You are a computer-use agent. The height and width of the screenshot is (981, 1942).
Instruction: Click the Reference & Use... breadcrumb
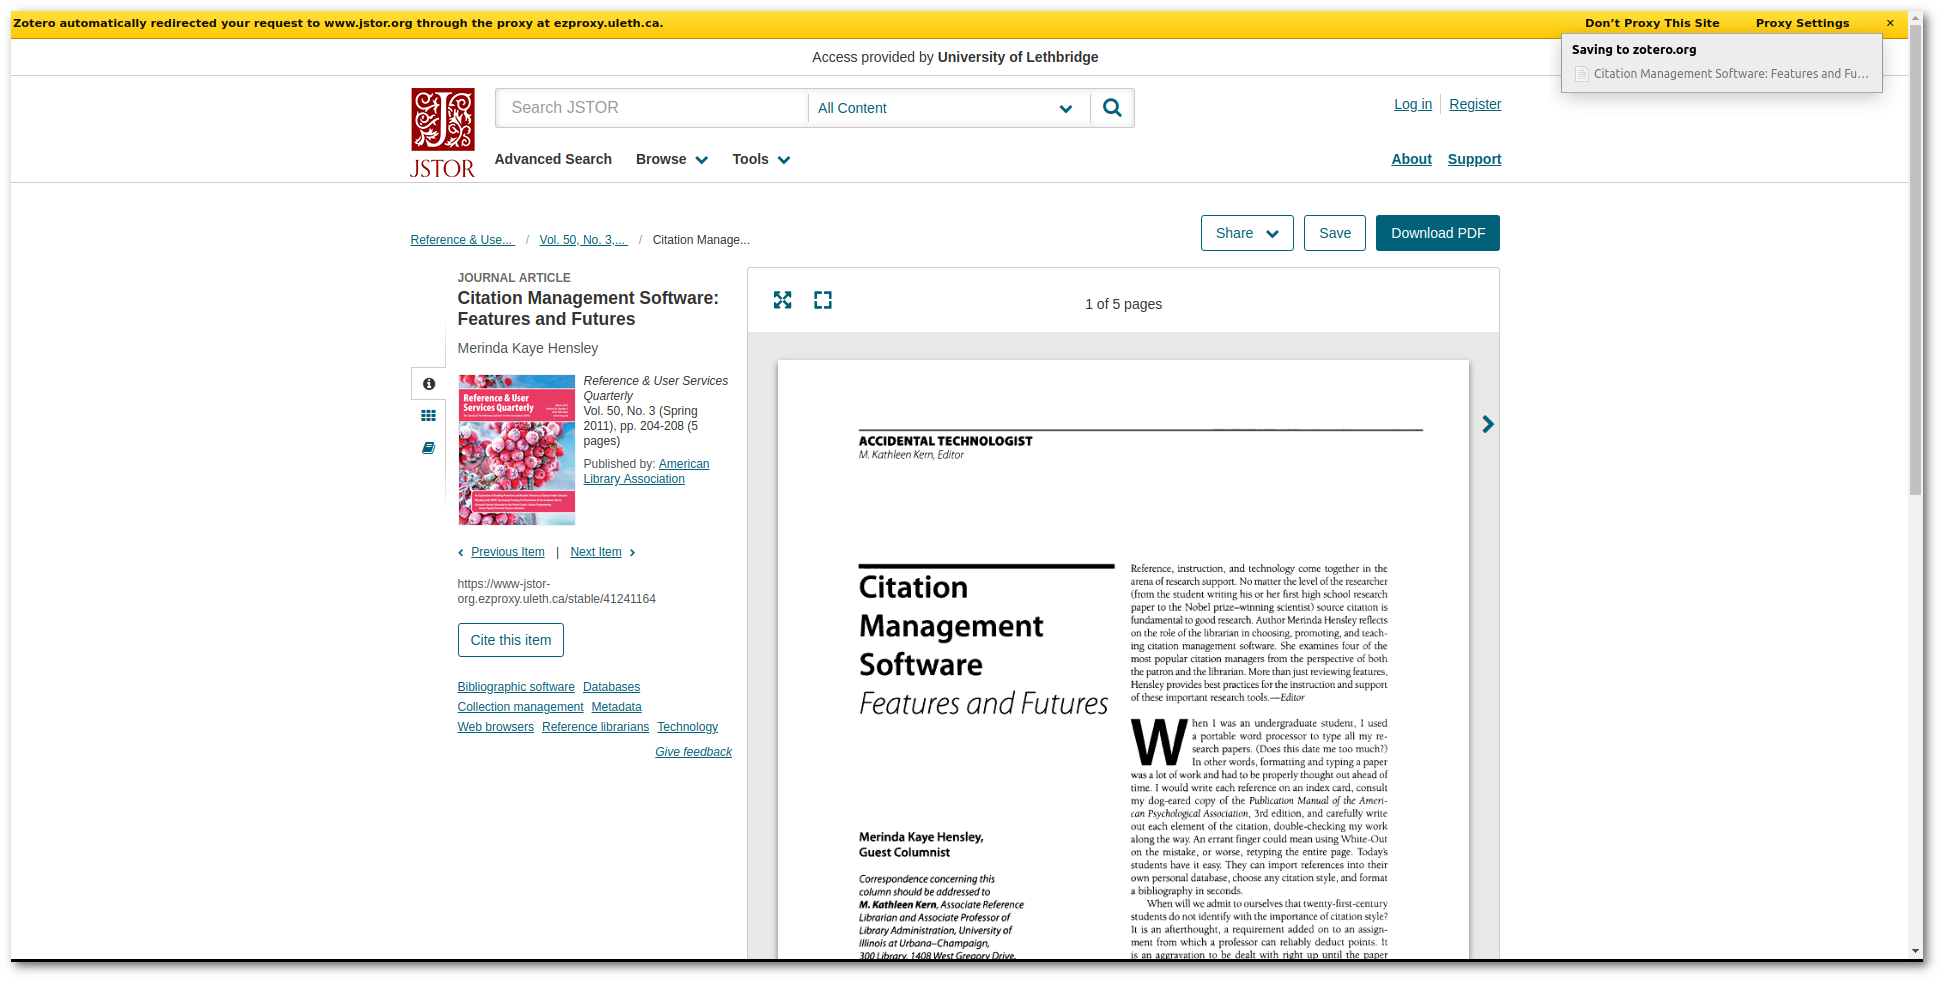coord(462,240)
